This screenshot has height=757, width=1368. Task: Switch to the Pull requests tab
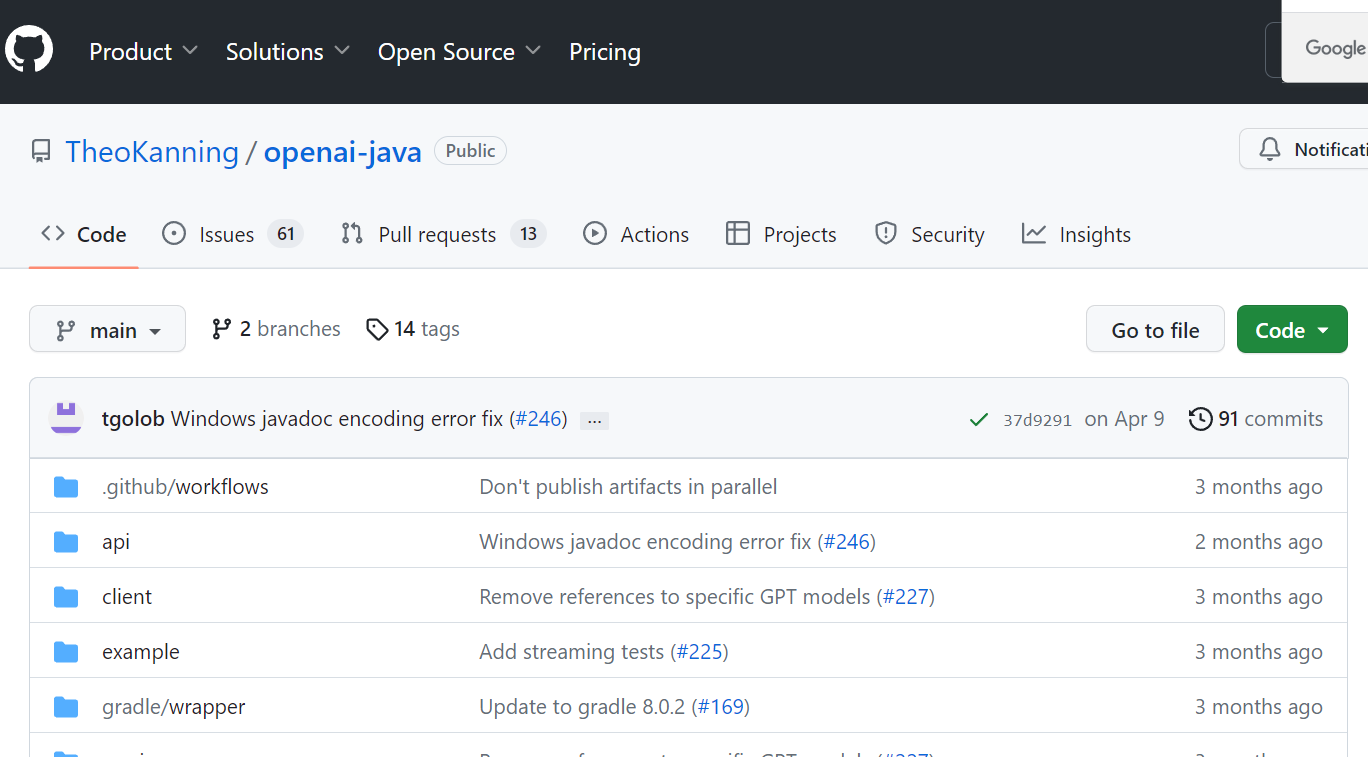443,234
